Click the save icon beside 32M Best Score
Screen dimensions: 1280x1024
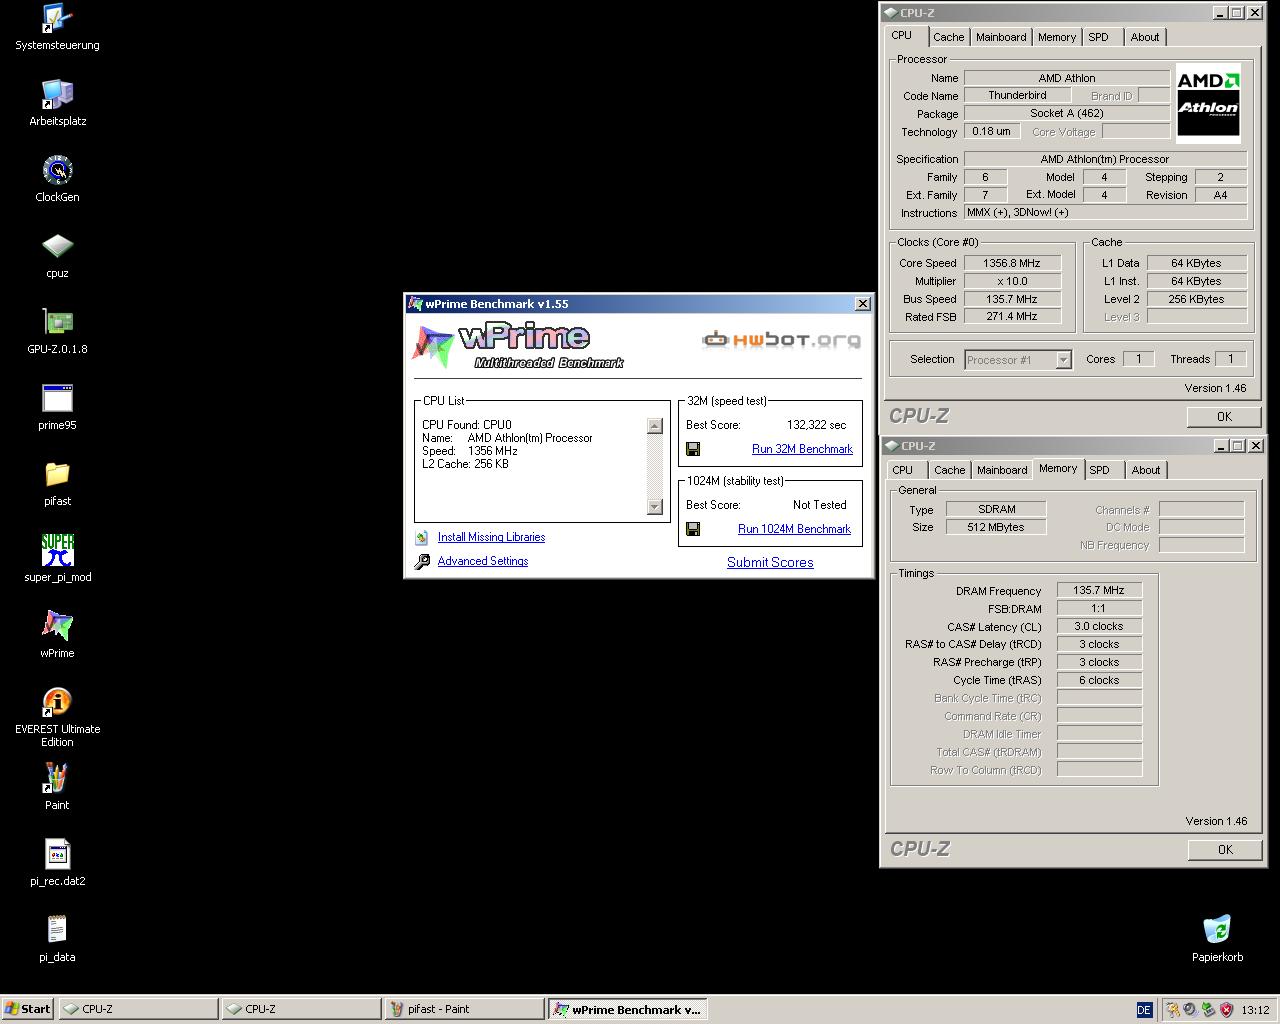pyautogui.click(x=693, y=449)
